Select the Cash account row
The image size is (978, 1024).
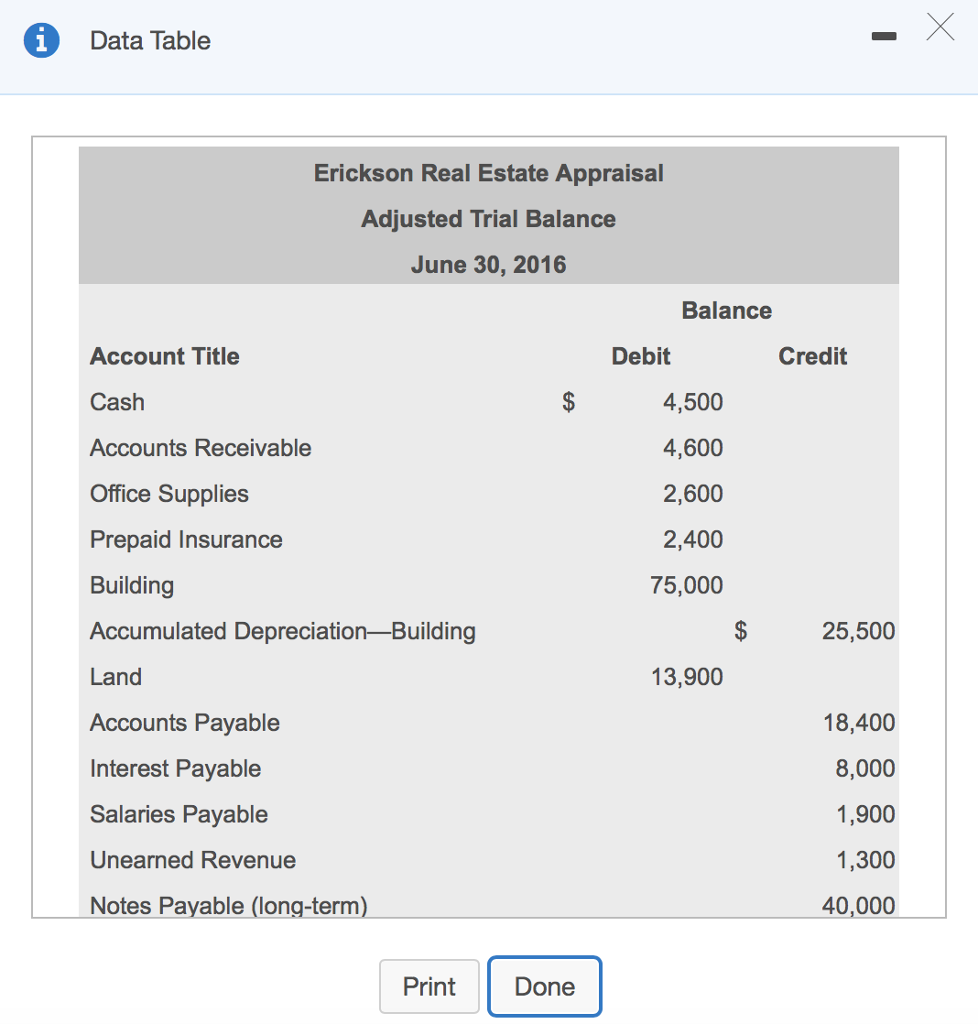(x=117, y=402)
